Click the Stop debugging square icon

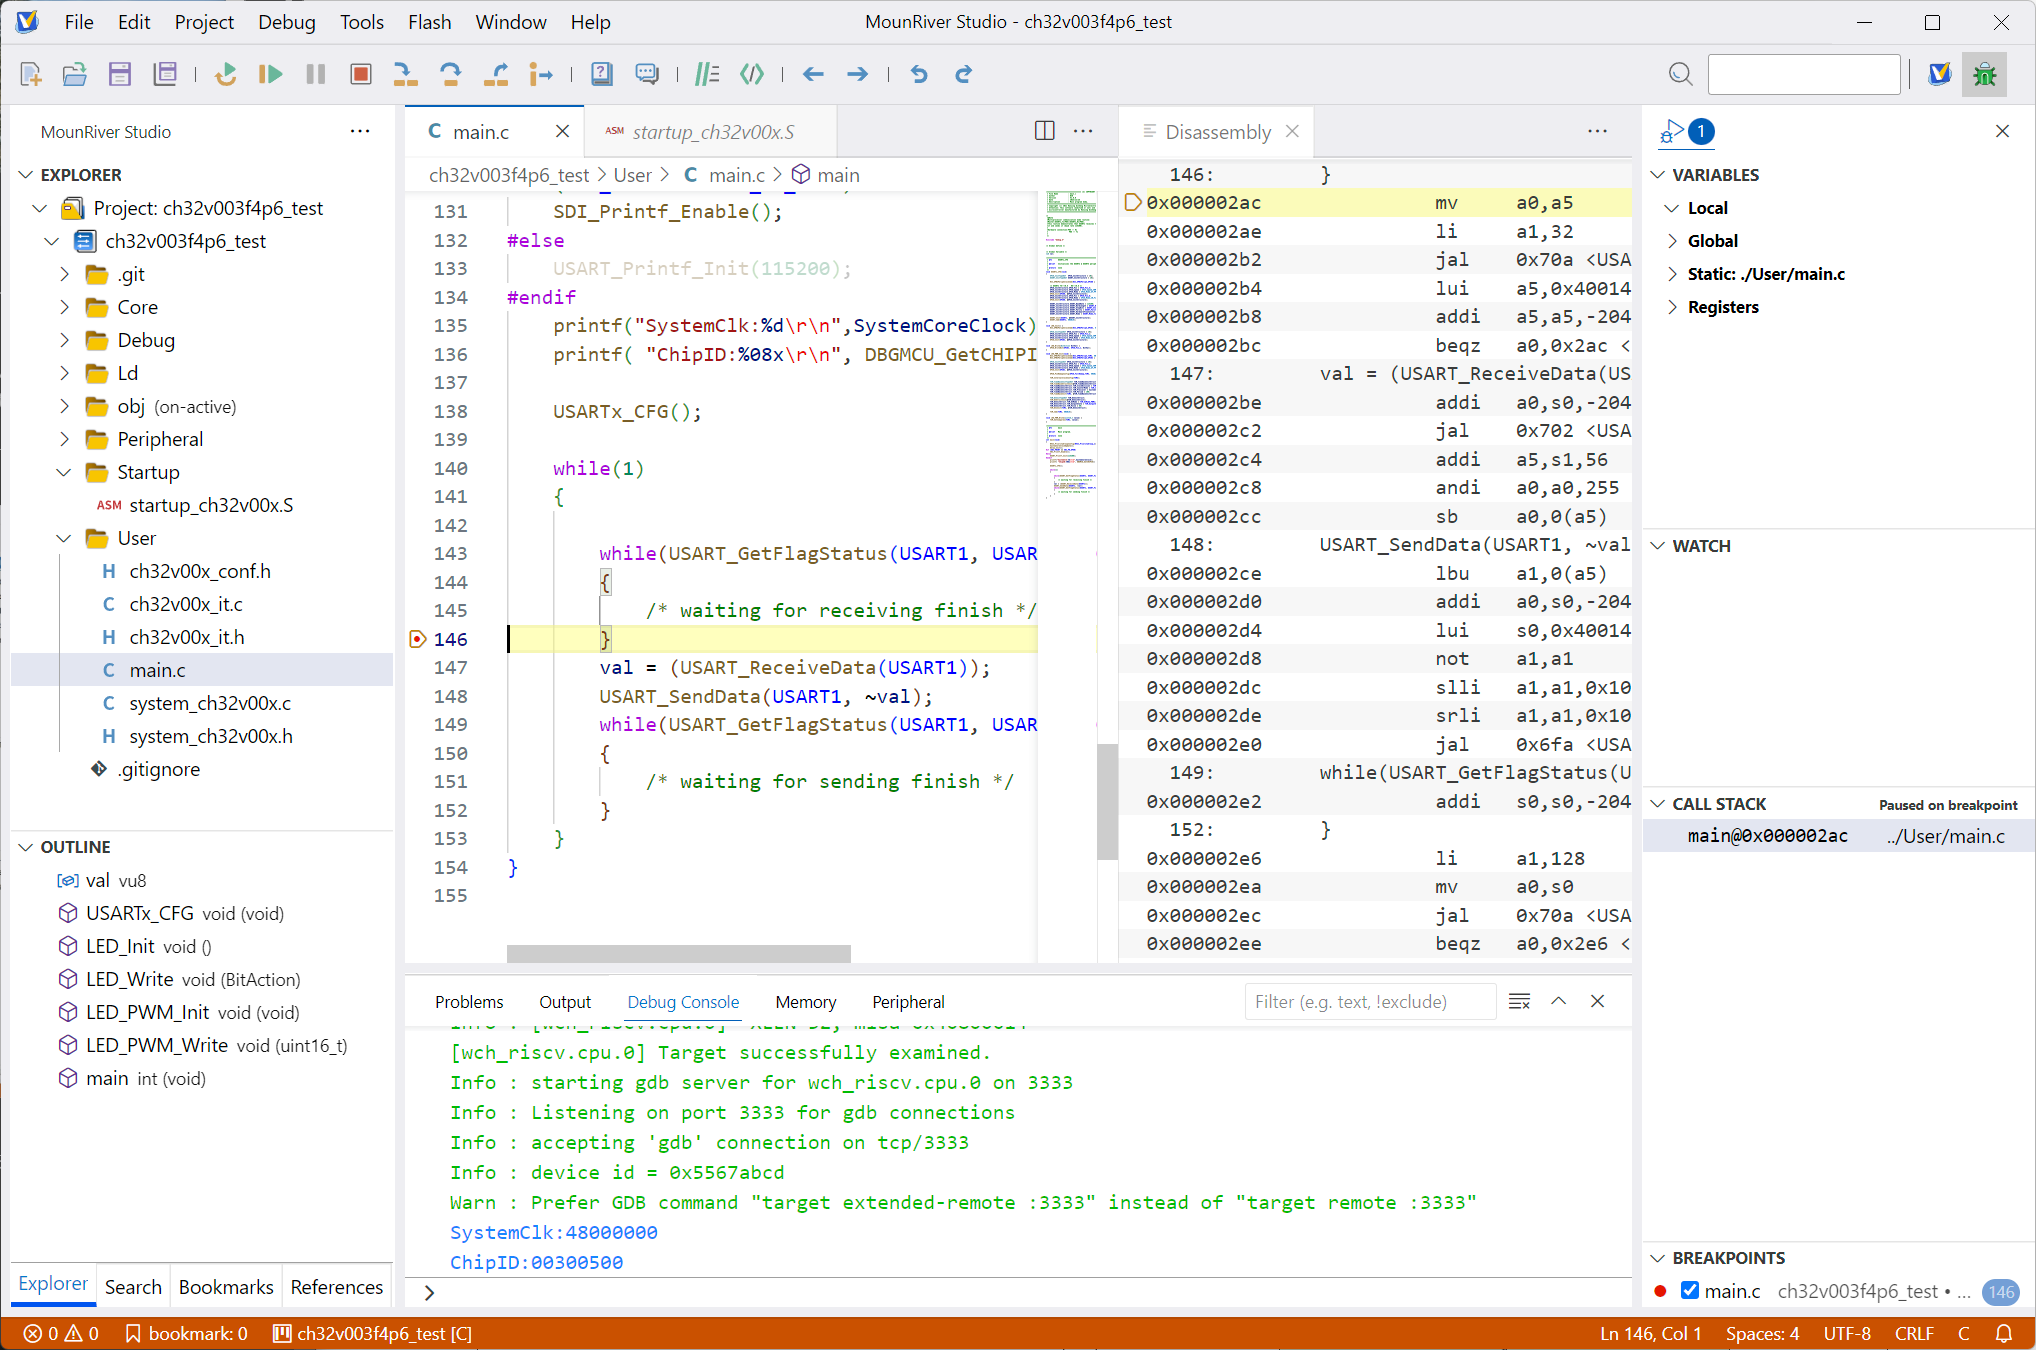(x=361, y=74)
